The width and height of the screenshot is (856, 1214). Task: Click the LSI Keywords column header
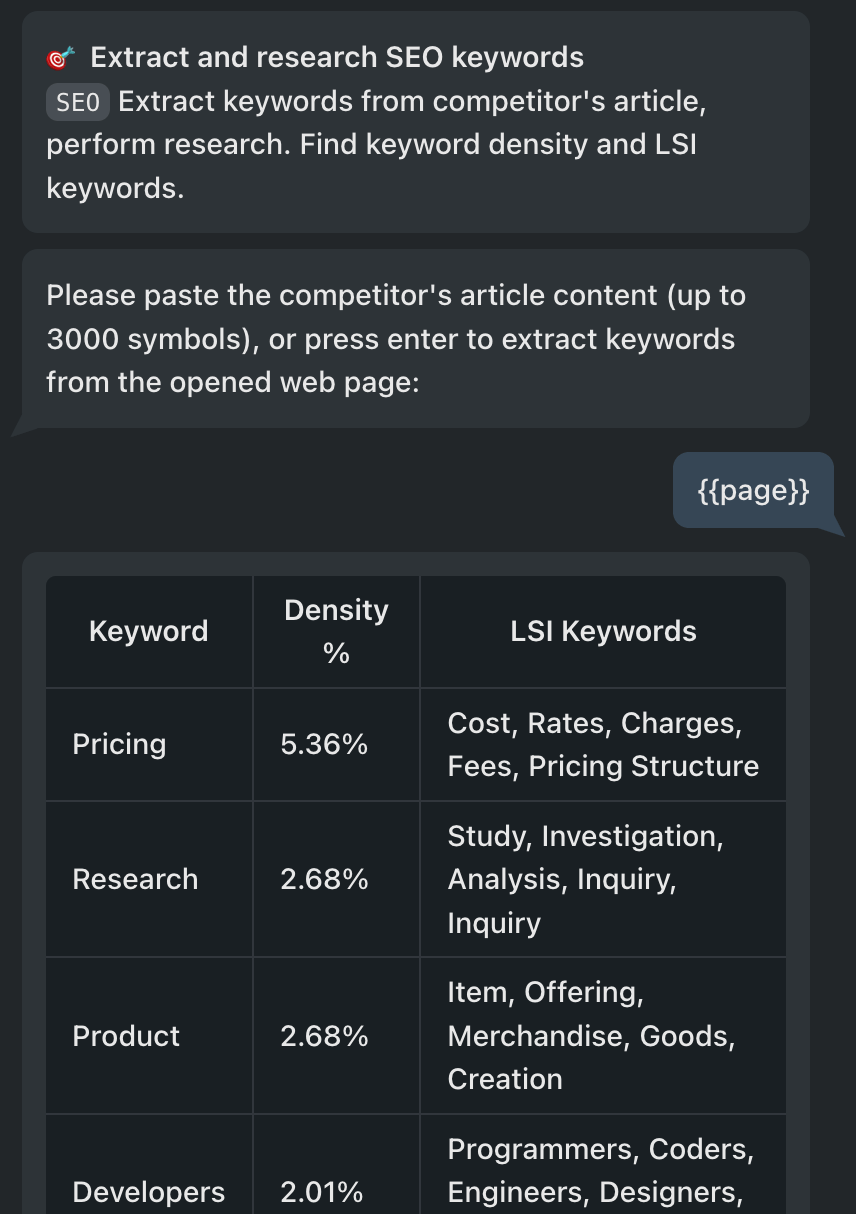(603, 632)
